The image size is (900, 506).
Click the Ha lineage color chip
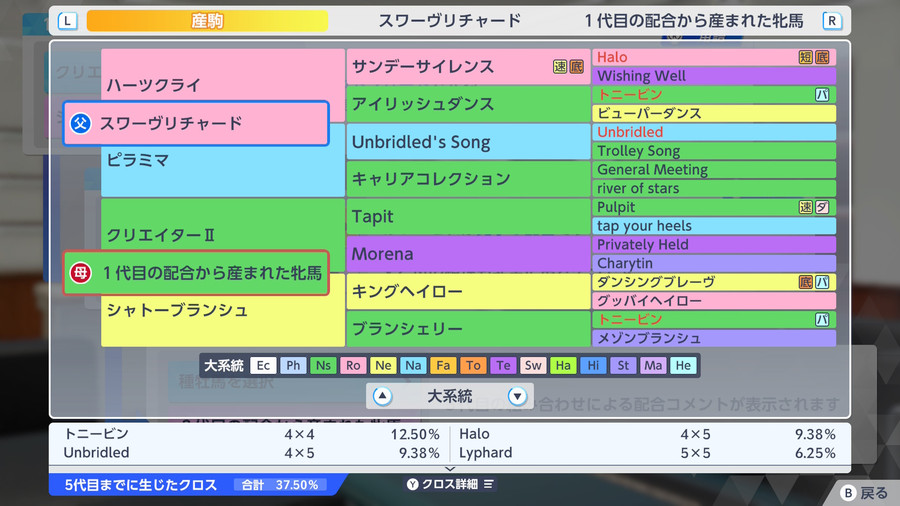point(563,365)
